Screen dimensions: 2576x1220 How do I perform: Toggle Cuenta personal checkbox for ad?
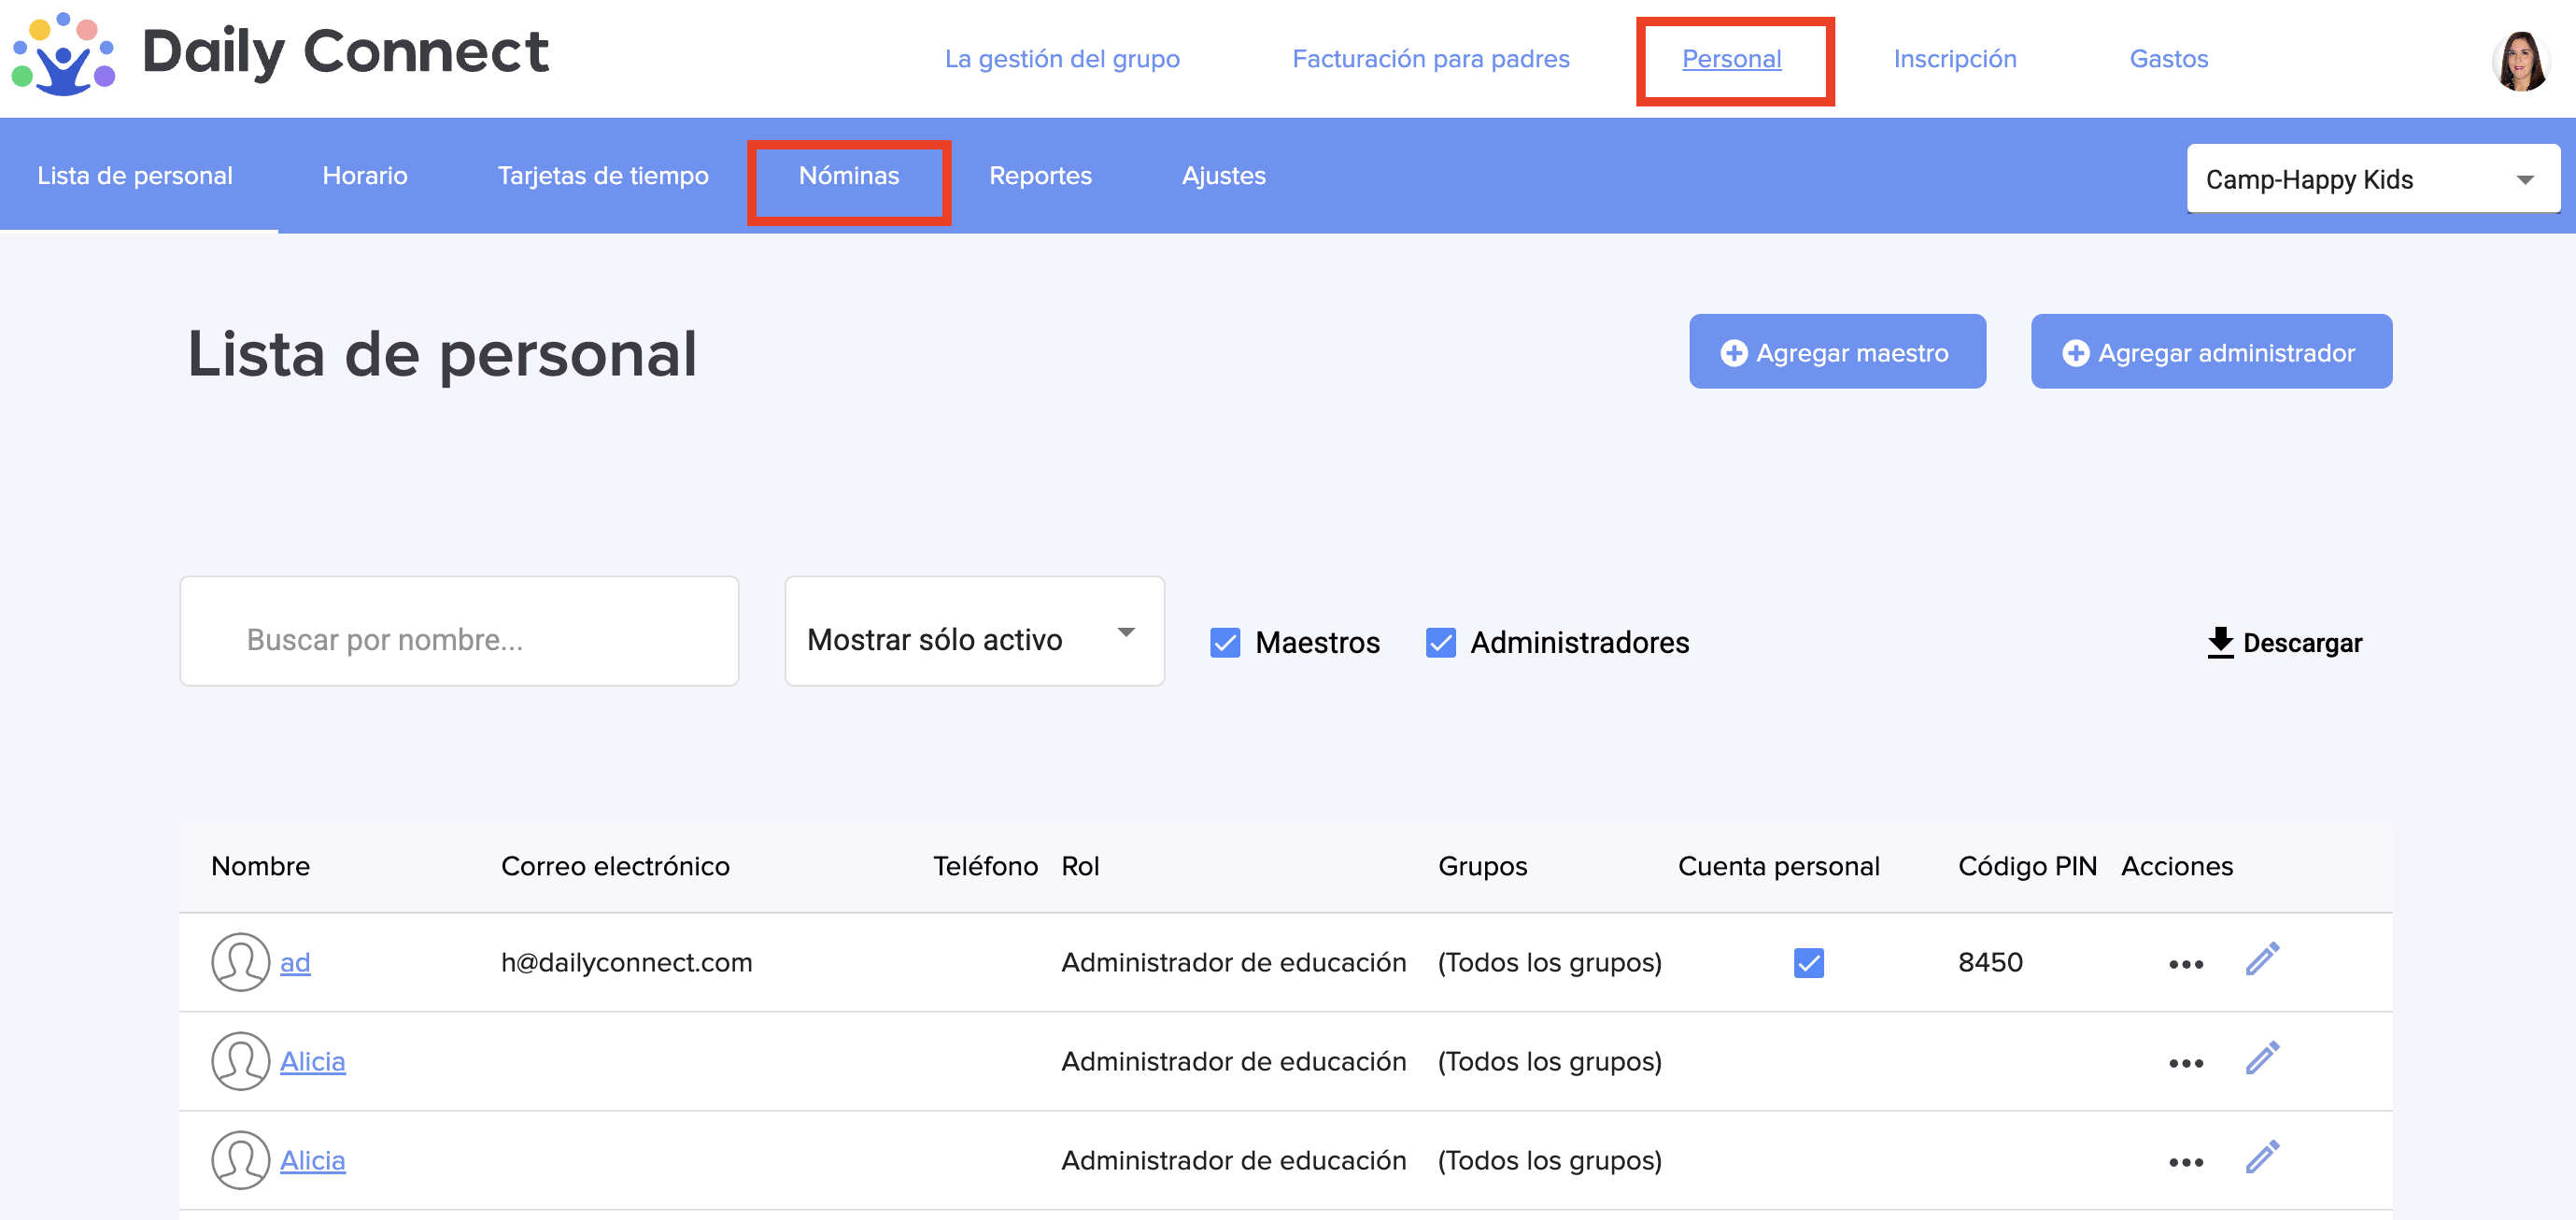click(x=1808, y=962)
